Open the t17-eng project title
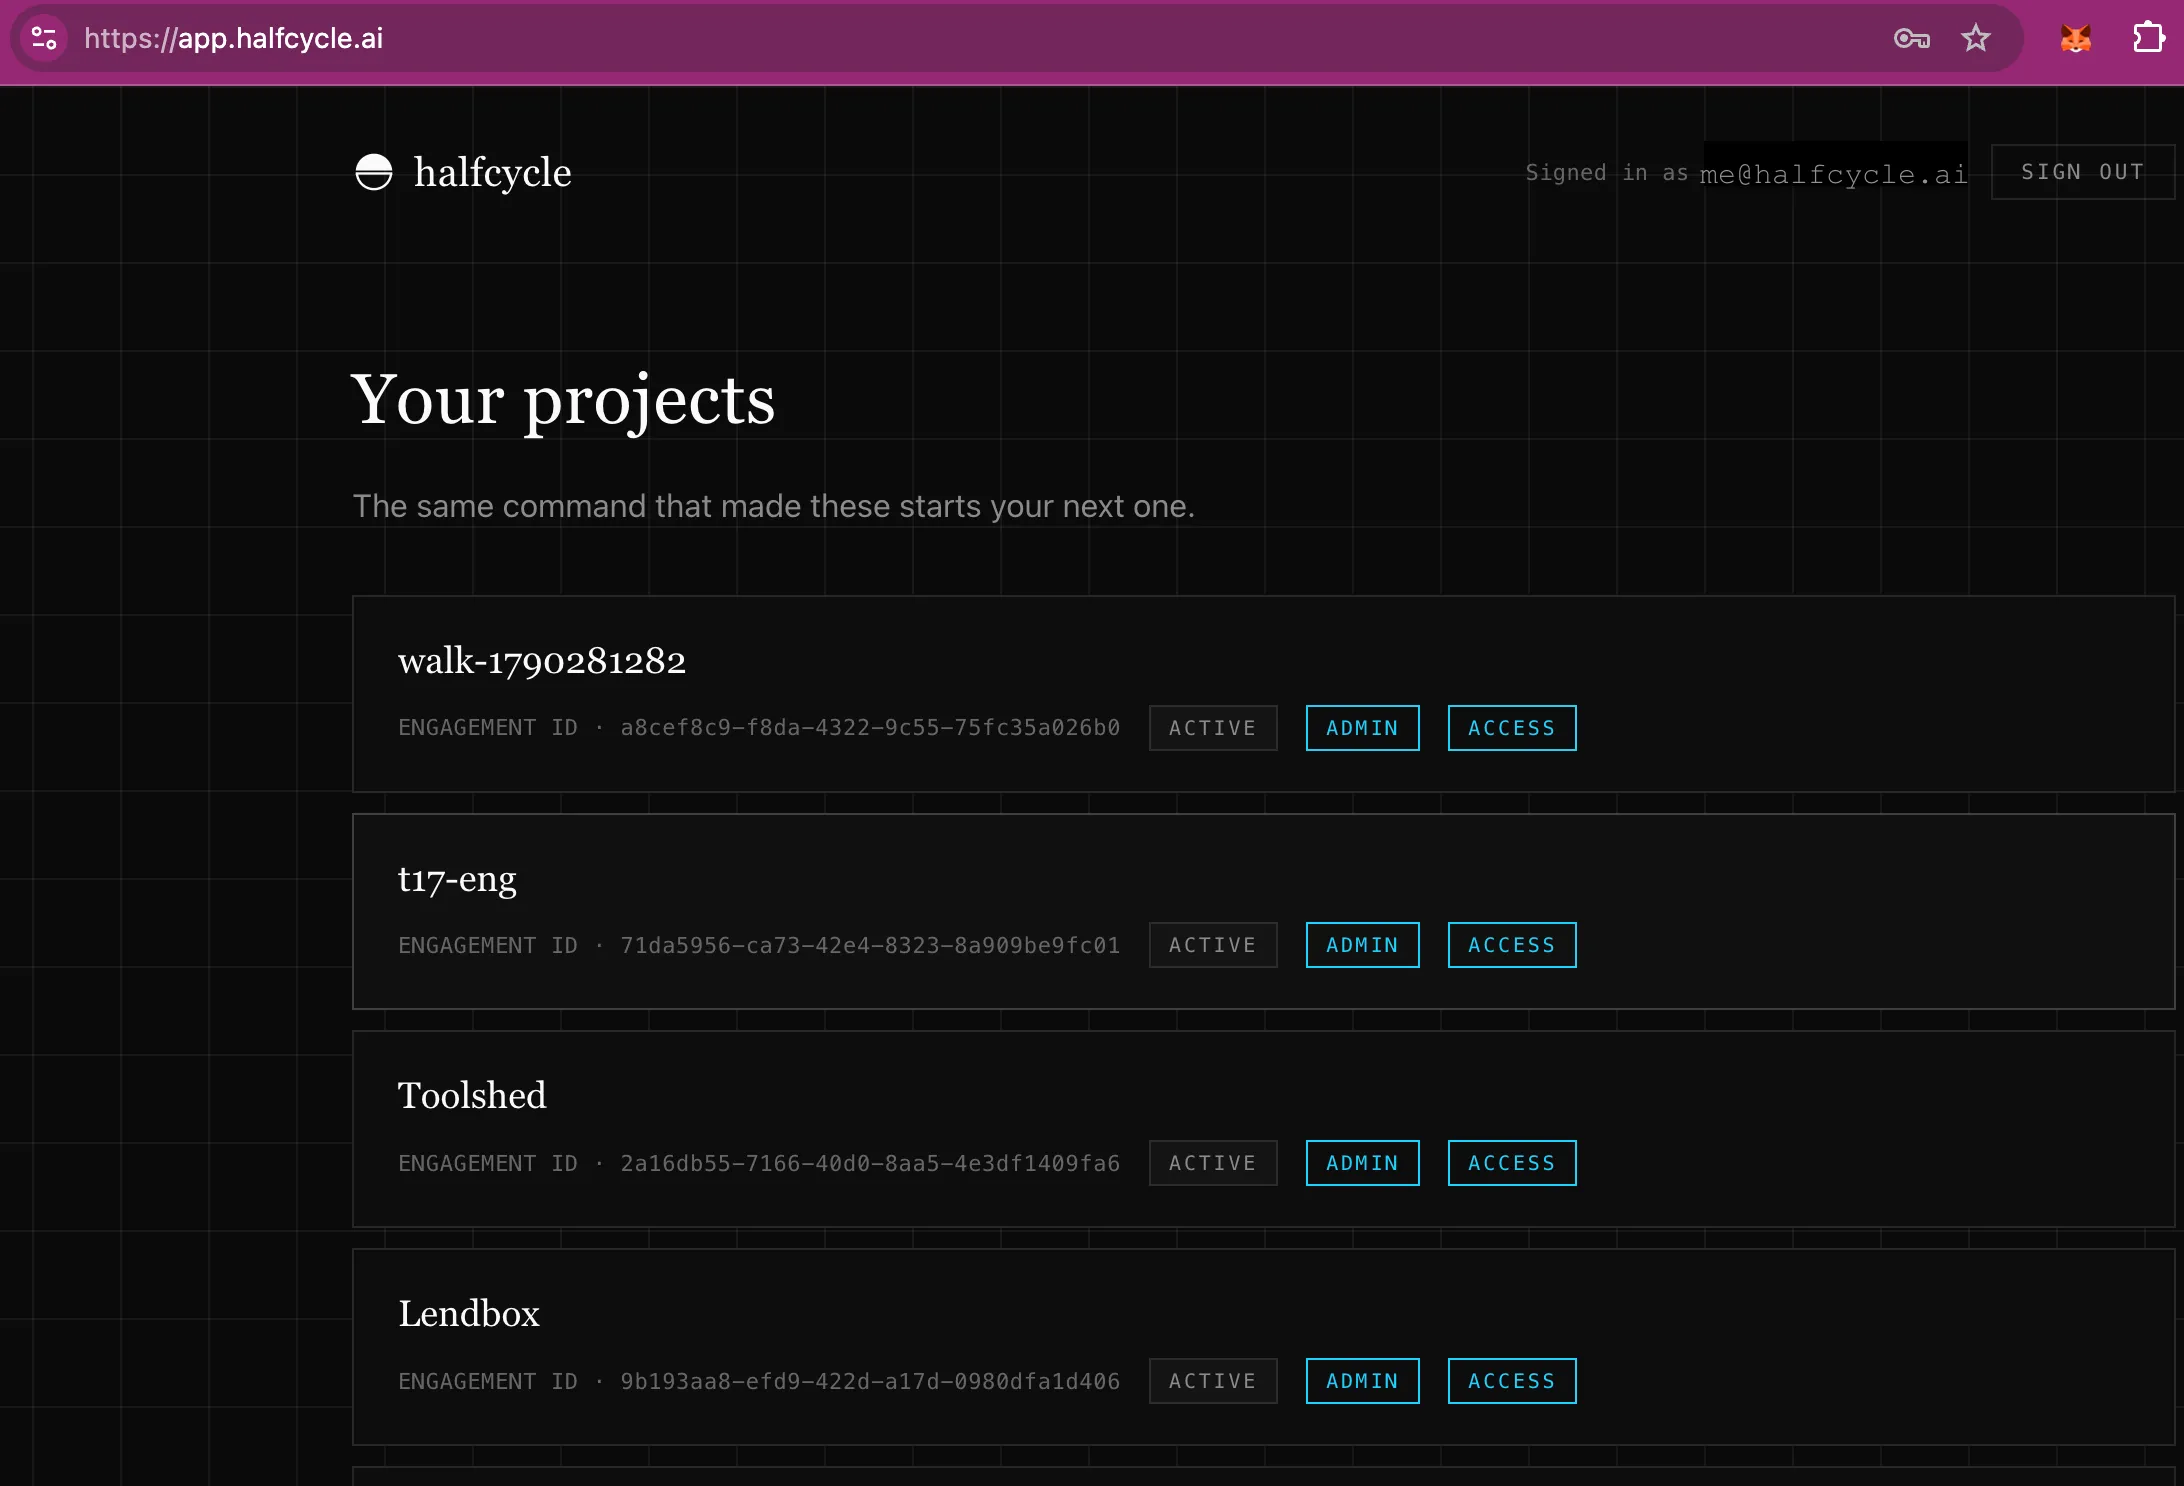Viewport: 2184px width, 1486px height. click(457, 878)
